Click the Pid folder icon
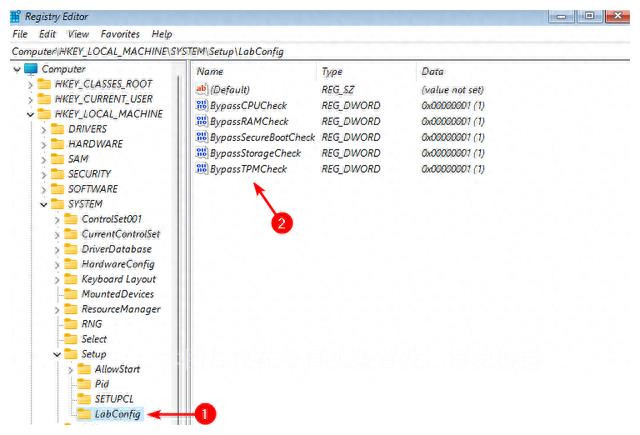640x435 pixels. (x=84, y=384)
